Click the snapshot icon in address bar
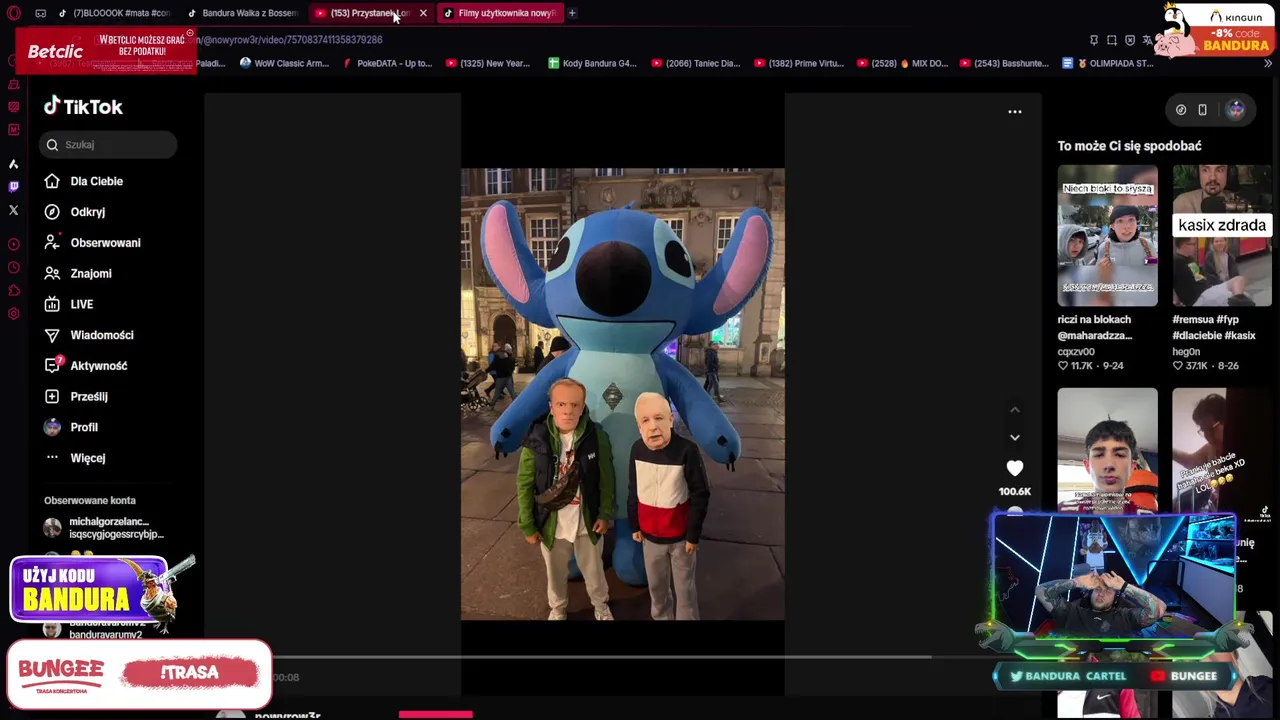The image size is (1280, 720). pyautogui.click(x=1111, y=40)
